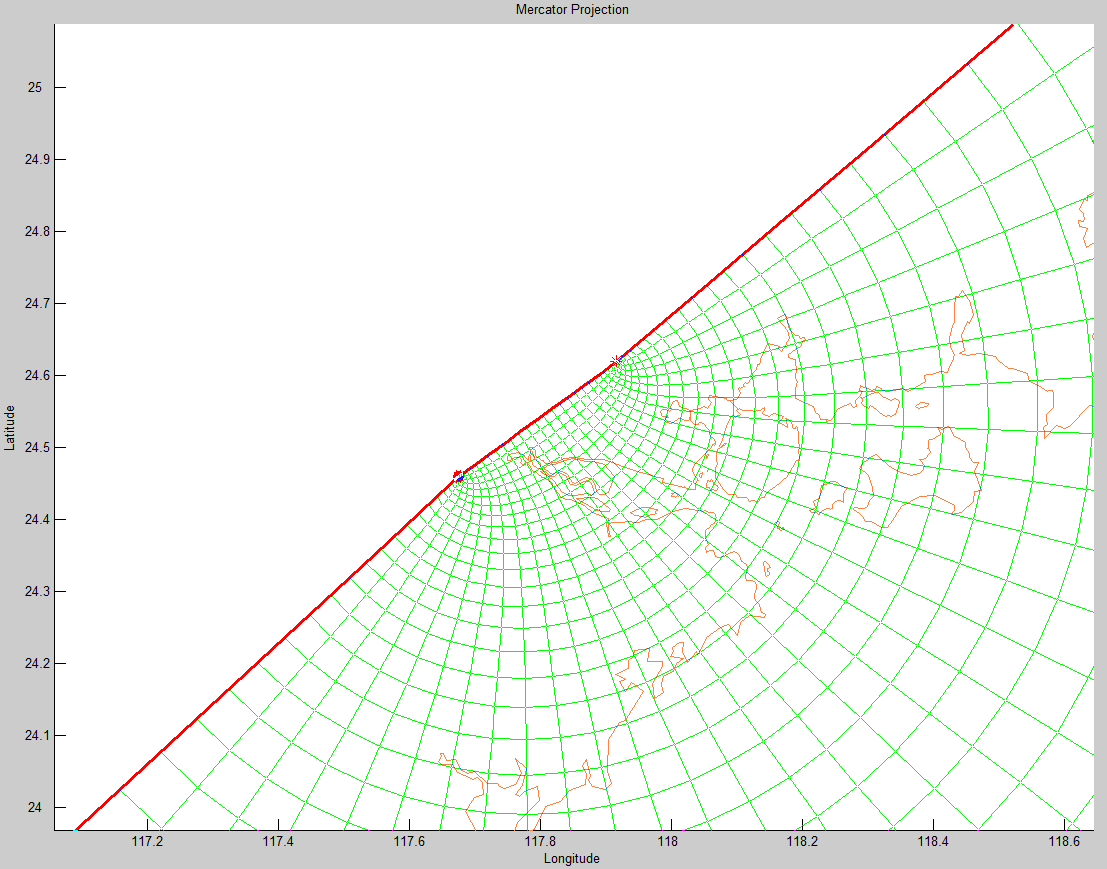This screenshot has width=1107, height=869.
Task: Click the 117.6 longitude tick label
Action: pyautogui.click(x=409, y=841)
